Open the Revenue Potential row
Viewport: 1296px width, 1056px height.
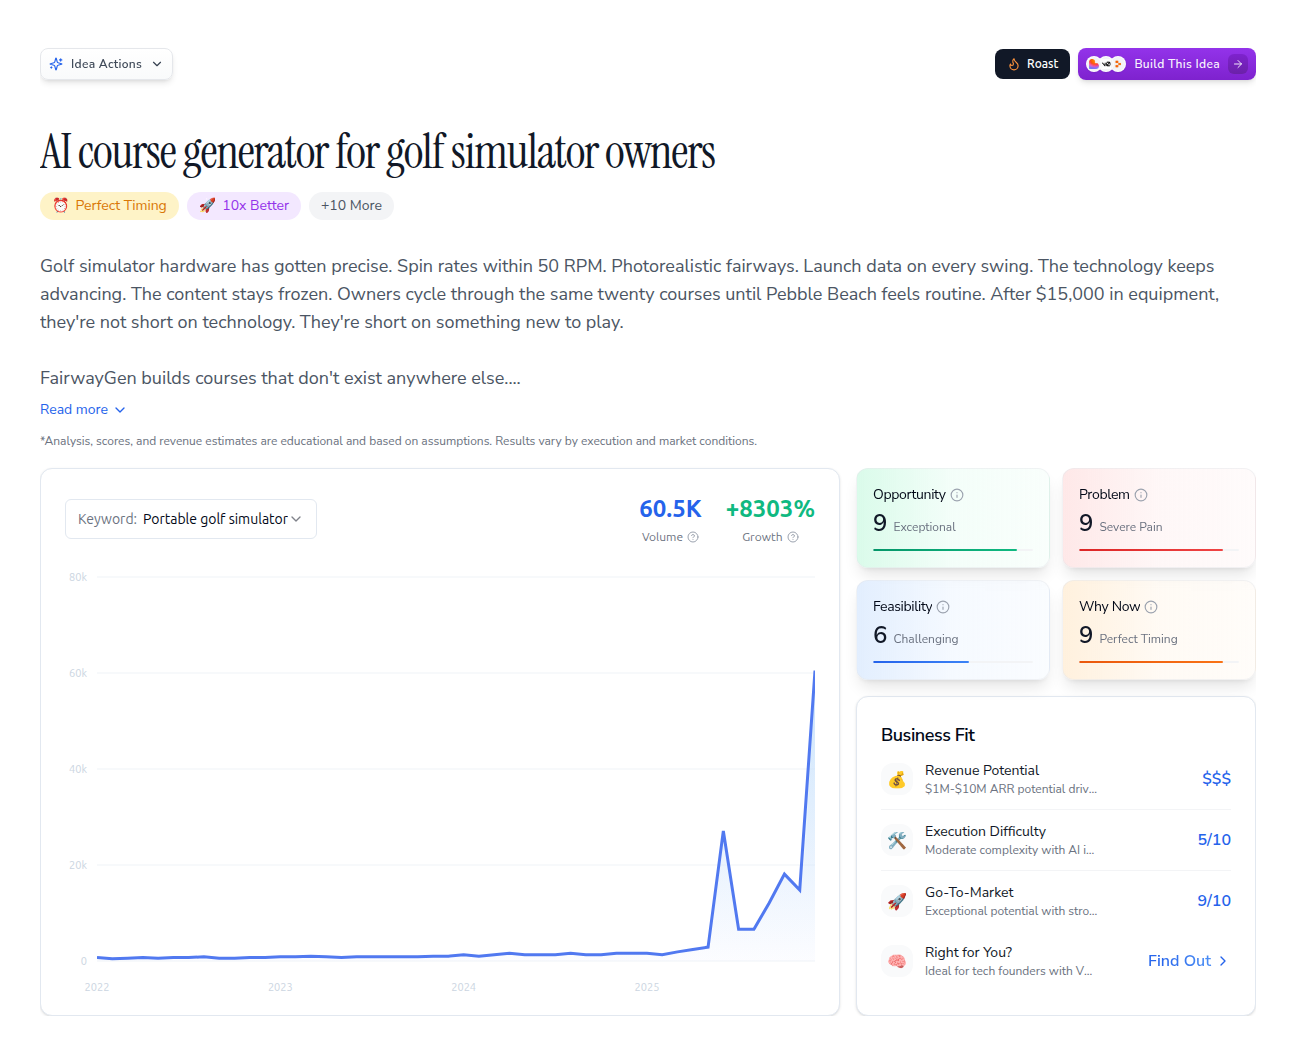coord(1056,779)
